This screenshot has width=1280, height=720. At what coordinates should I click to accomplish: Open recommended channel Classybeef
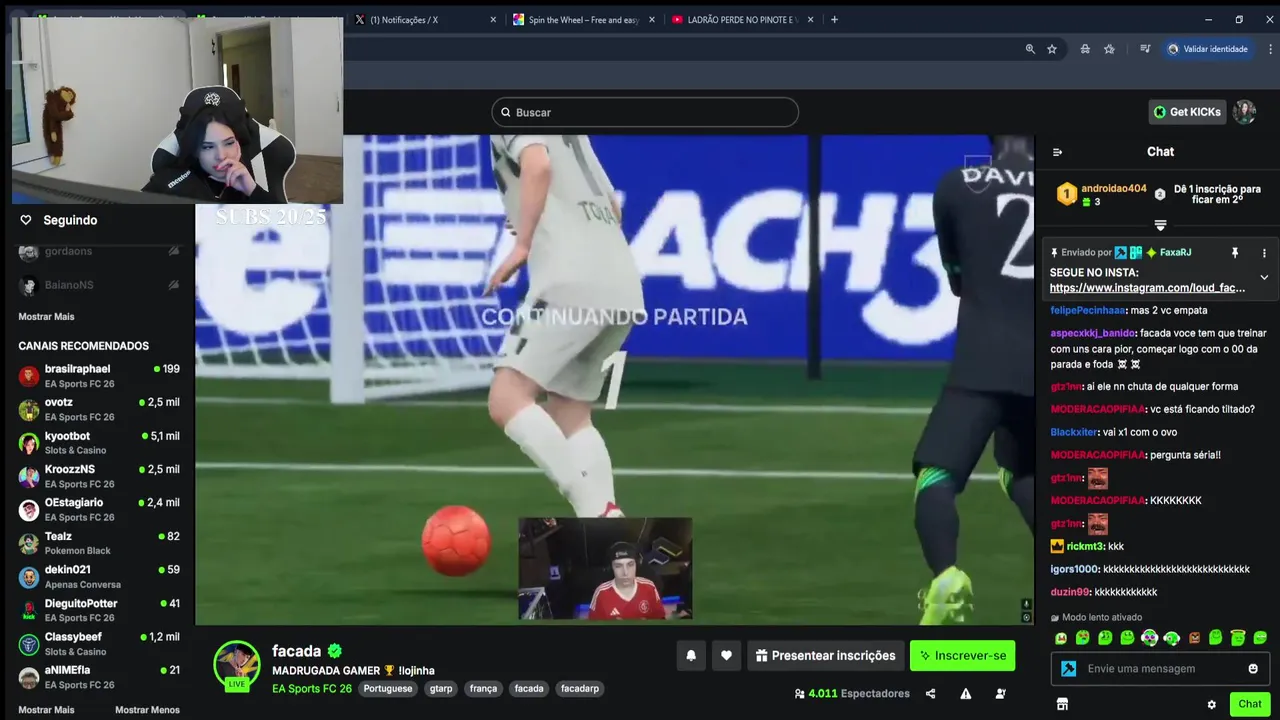pos(98,644)
